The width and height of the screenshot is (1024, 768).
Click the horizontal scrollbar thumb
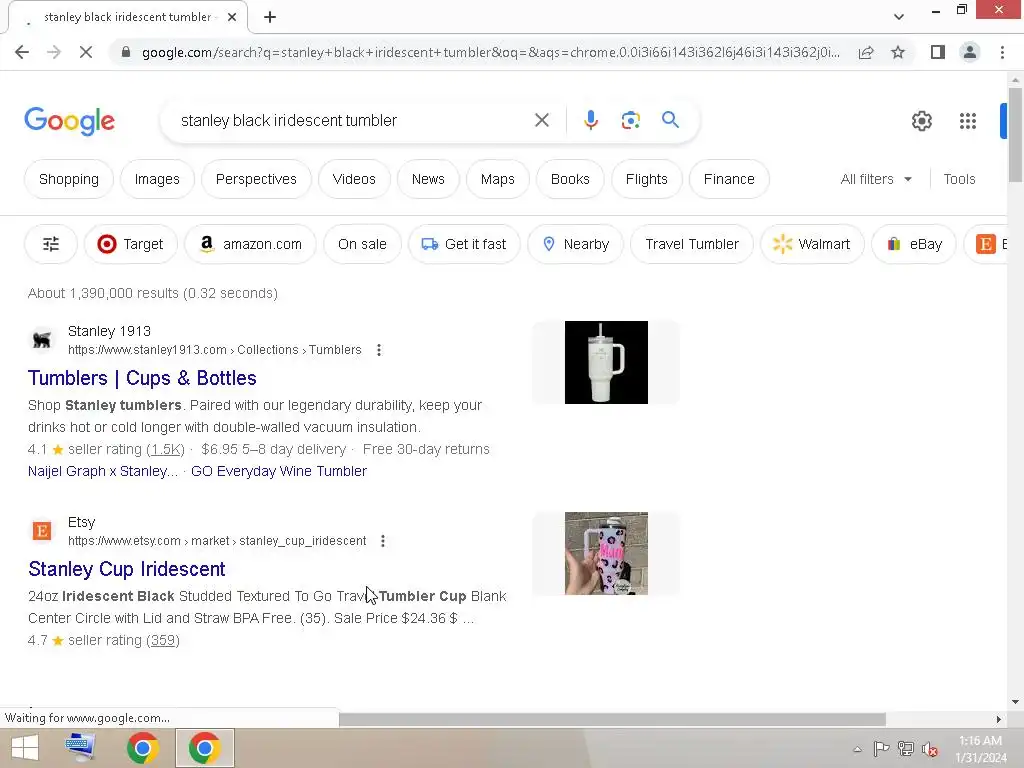click(612, 719)
